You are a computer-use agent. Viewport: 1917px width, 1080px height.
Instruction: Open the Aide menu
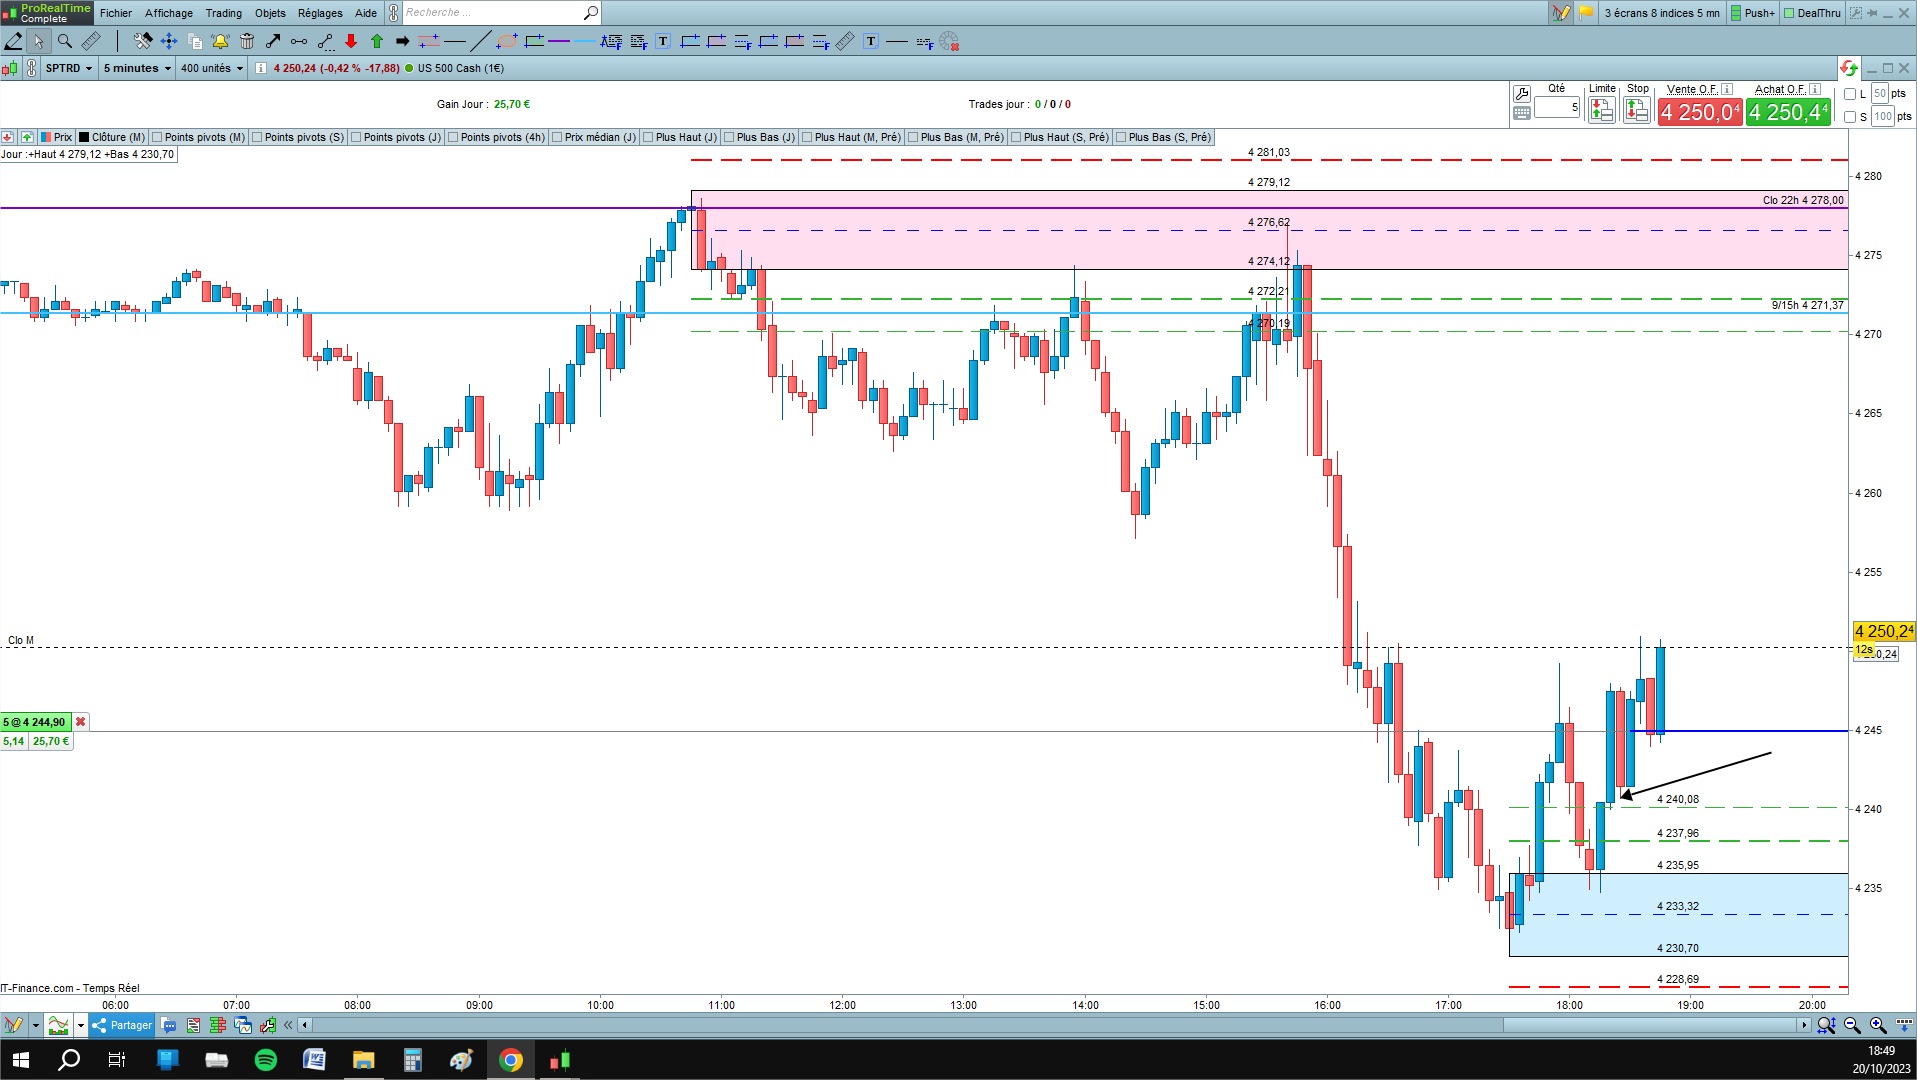[x=366, y=13]
